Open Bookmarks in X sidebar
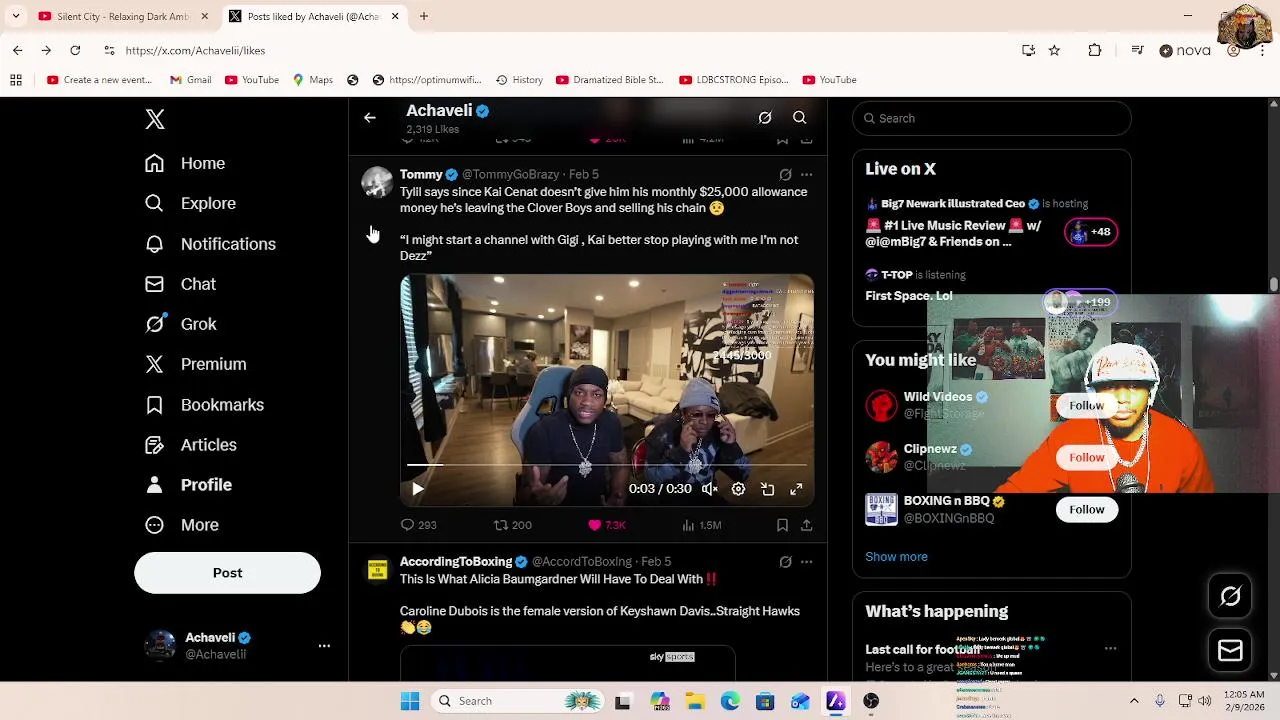 point(204,405)
